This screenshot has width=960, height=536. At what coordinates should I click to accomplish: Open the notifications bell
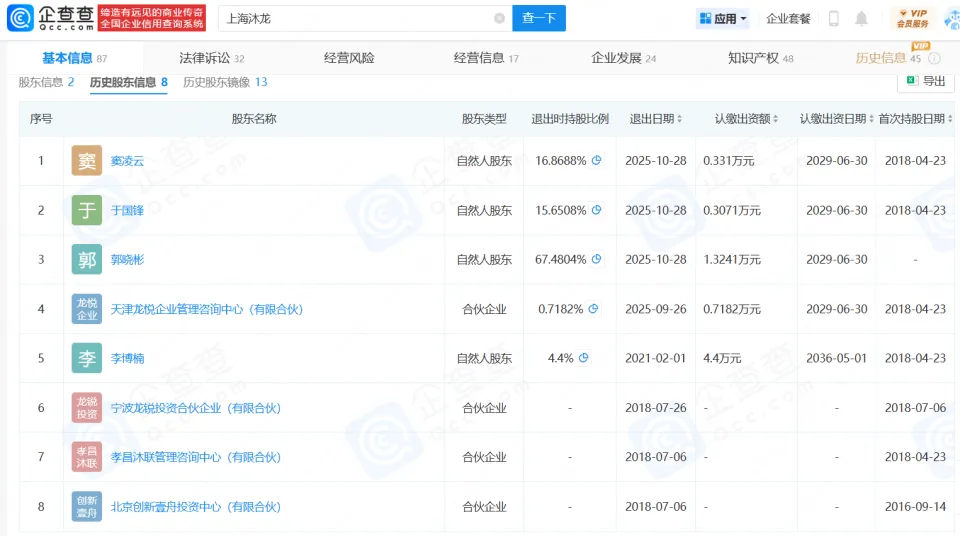(861, 18)
